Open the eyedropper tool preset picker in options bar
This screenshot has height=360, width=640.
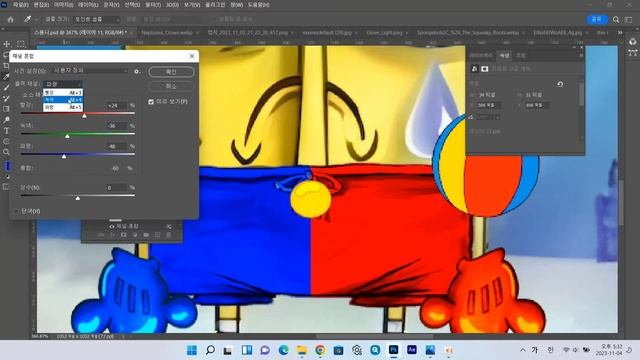(29, 19)
